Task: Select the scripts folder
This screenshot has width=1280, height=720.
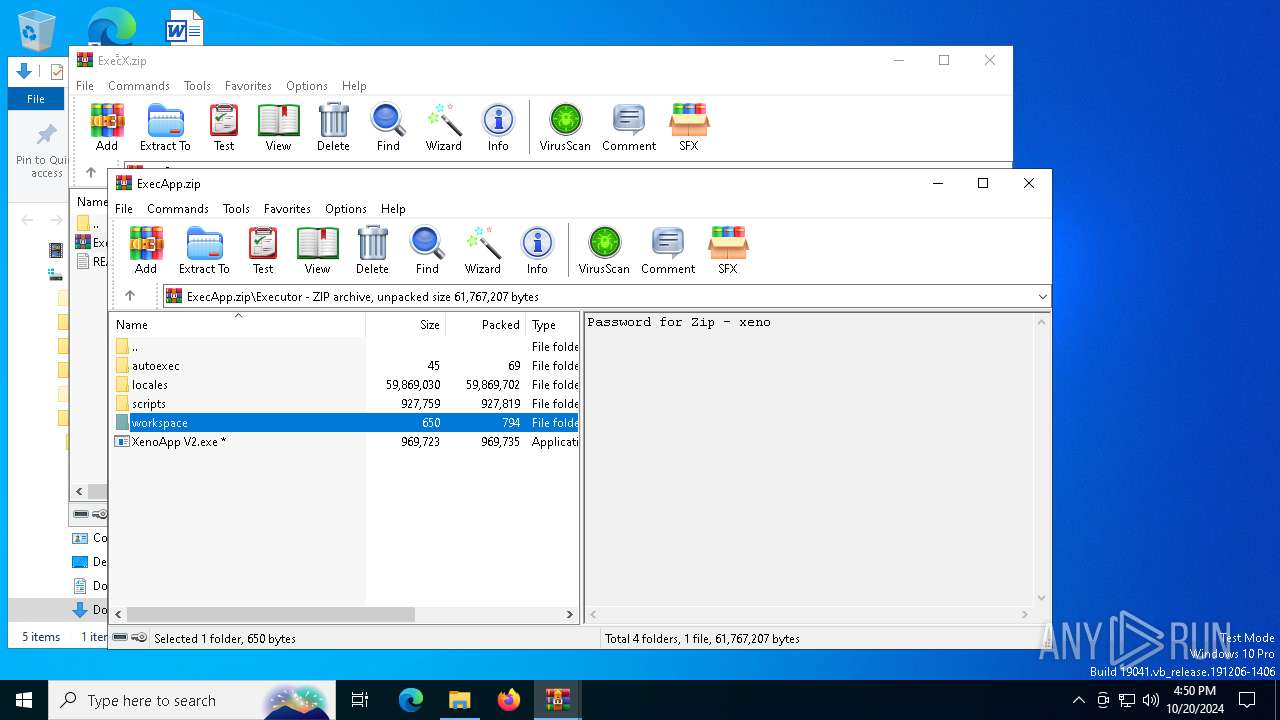Action: click(x=344, y=404)
